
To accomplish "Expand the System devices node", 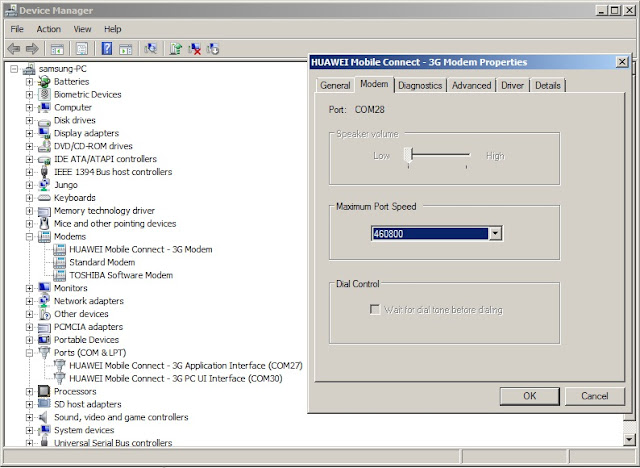I will [29, 430].
